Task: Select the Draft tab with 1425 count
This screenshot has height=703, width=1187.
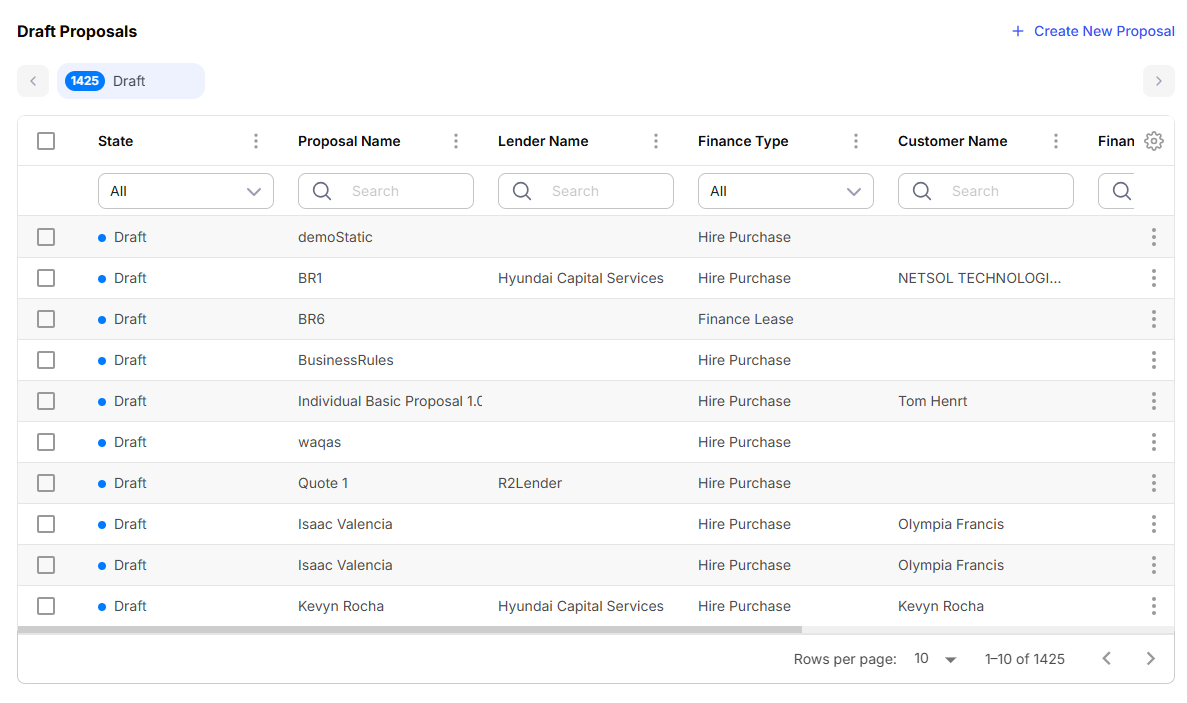Action: [130, 81]
